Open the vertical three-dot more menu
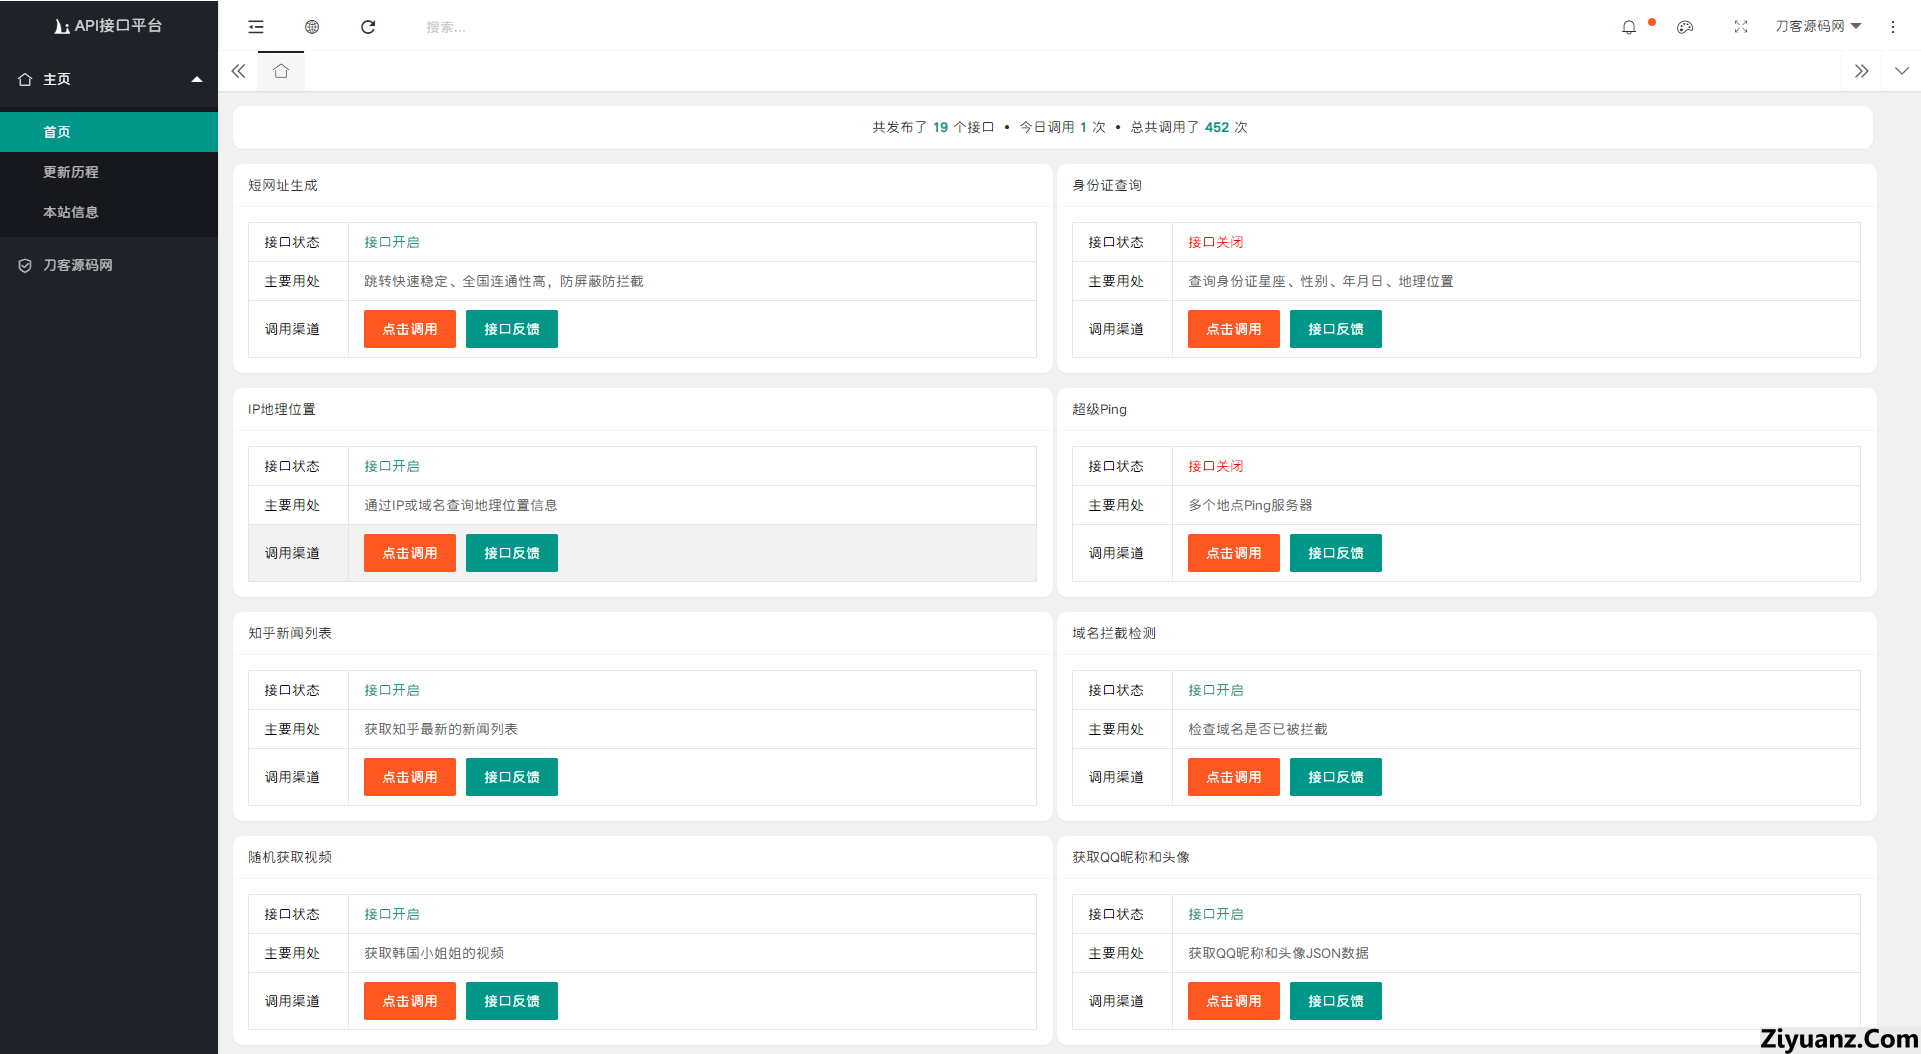Screen dimensions: 1921x1054 tap(1893, 27)
